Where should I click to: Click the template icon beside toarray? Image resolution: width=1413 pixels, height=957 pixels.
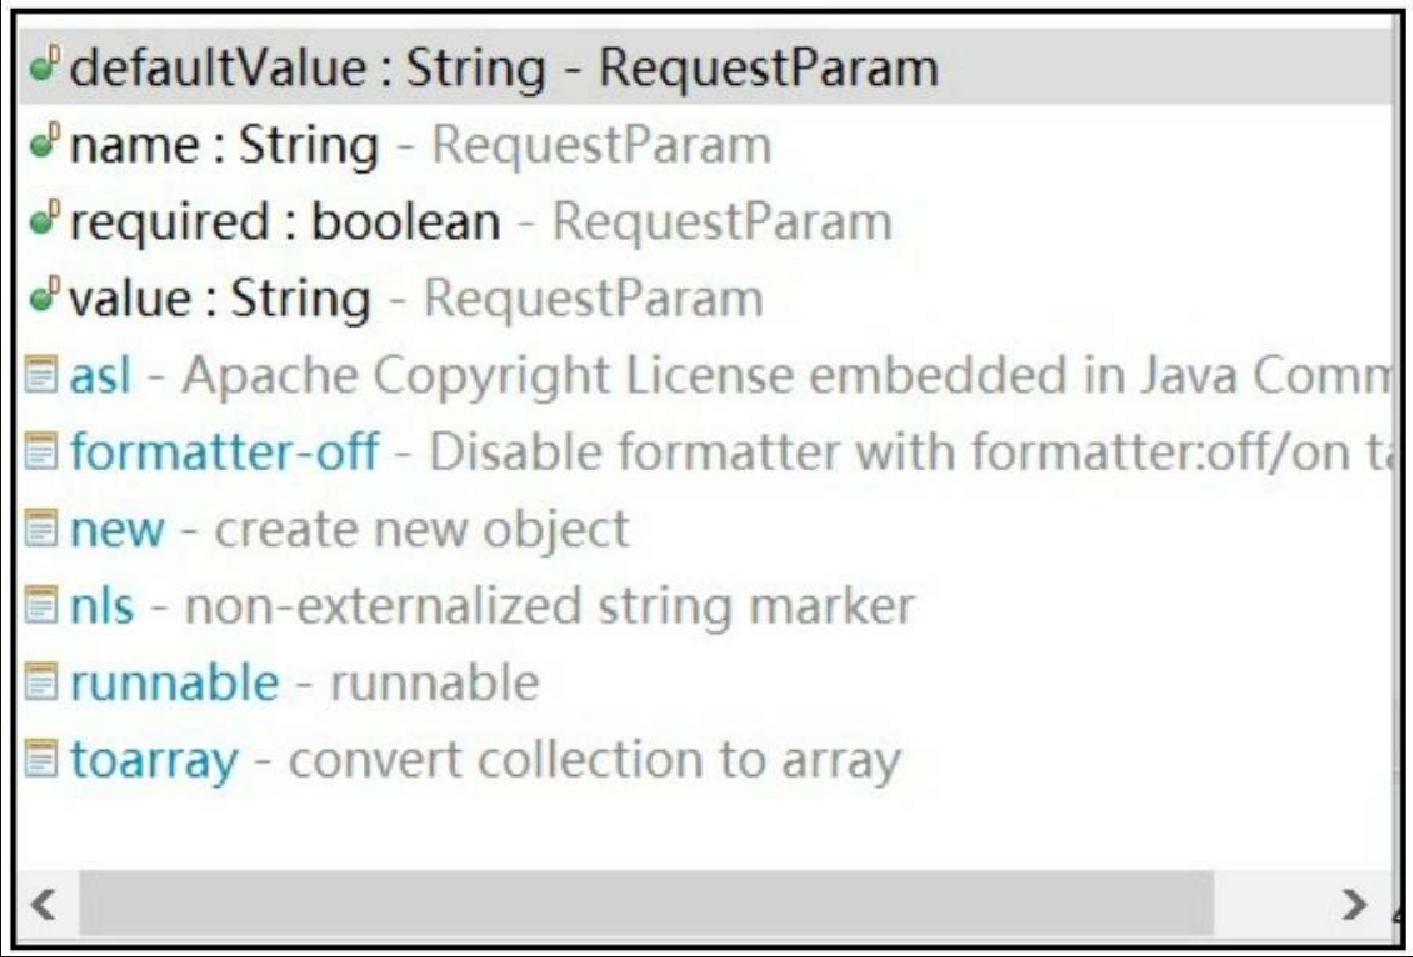pos(41,760)
